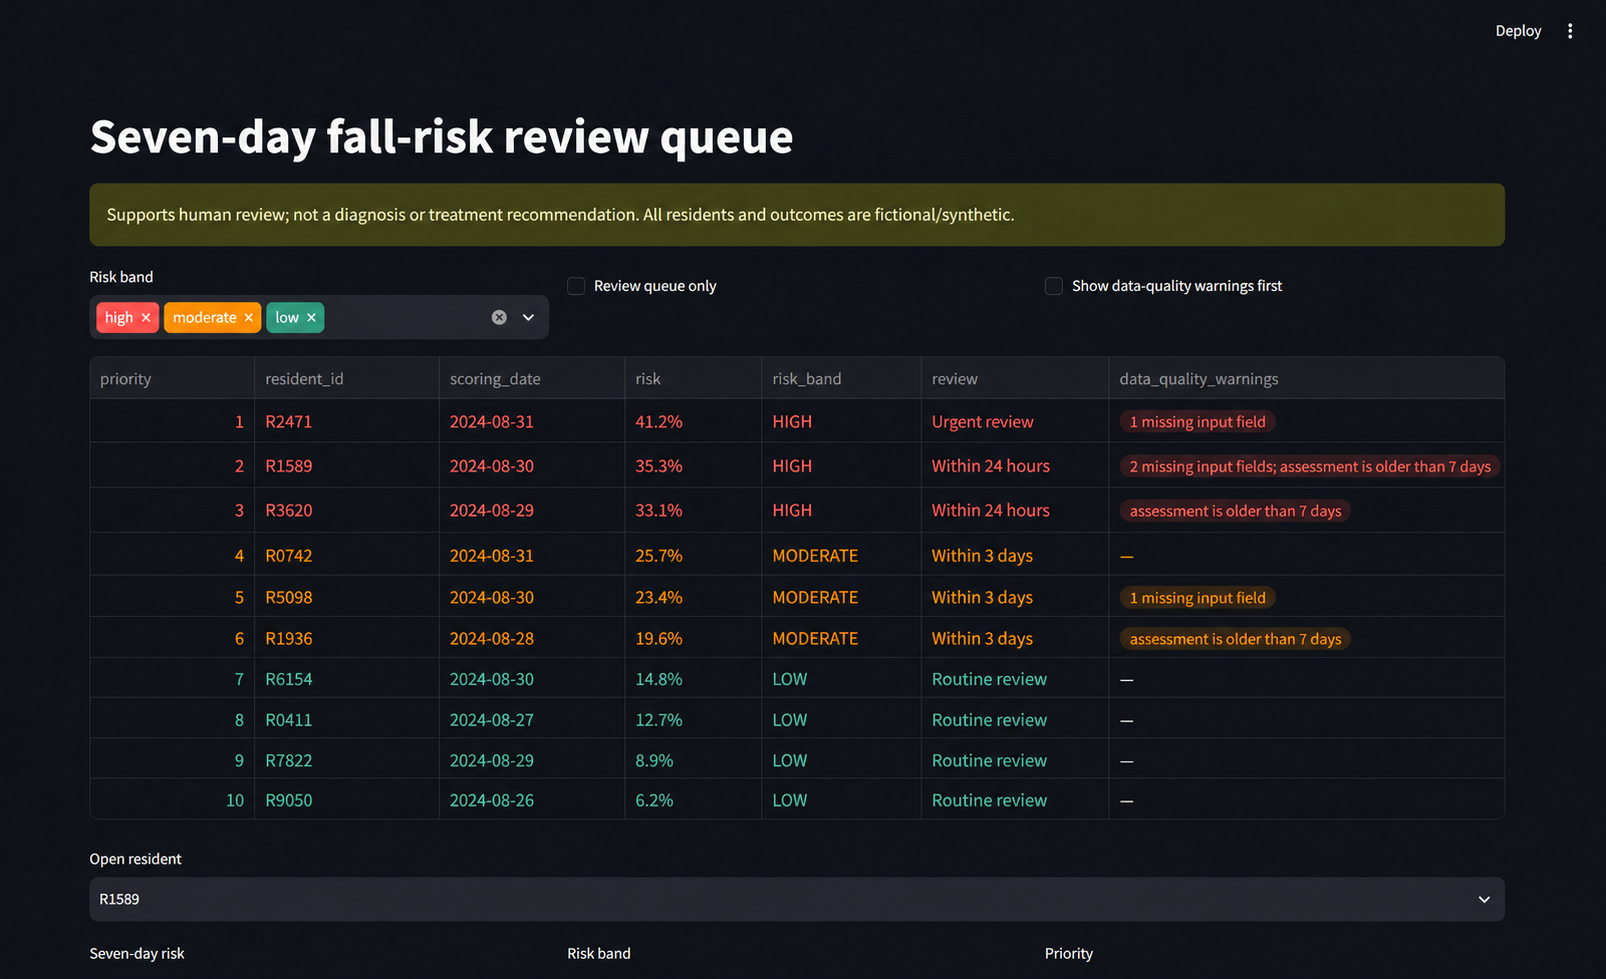
Task: Enable Review queue only checkbox
Action: [576, 286]
